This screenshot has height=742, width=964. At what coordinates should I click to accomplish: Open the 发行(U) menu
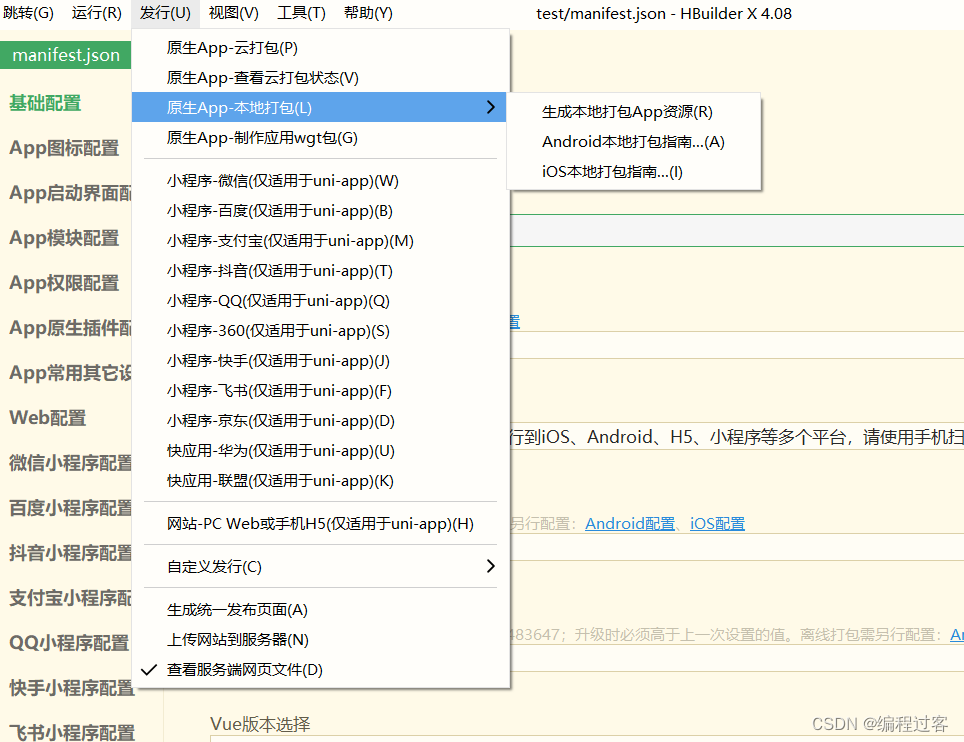coord(165,13)
